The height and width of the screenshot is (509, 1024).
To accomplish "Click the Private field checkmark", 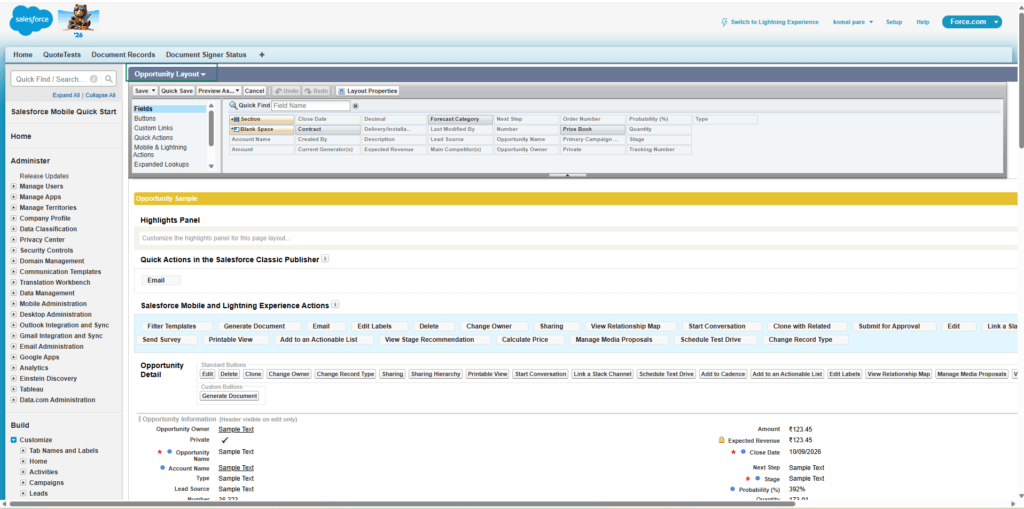I will click(x=225, y=440).
